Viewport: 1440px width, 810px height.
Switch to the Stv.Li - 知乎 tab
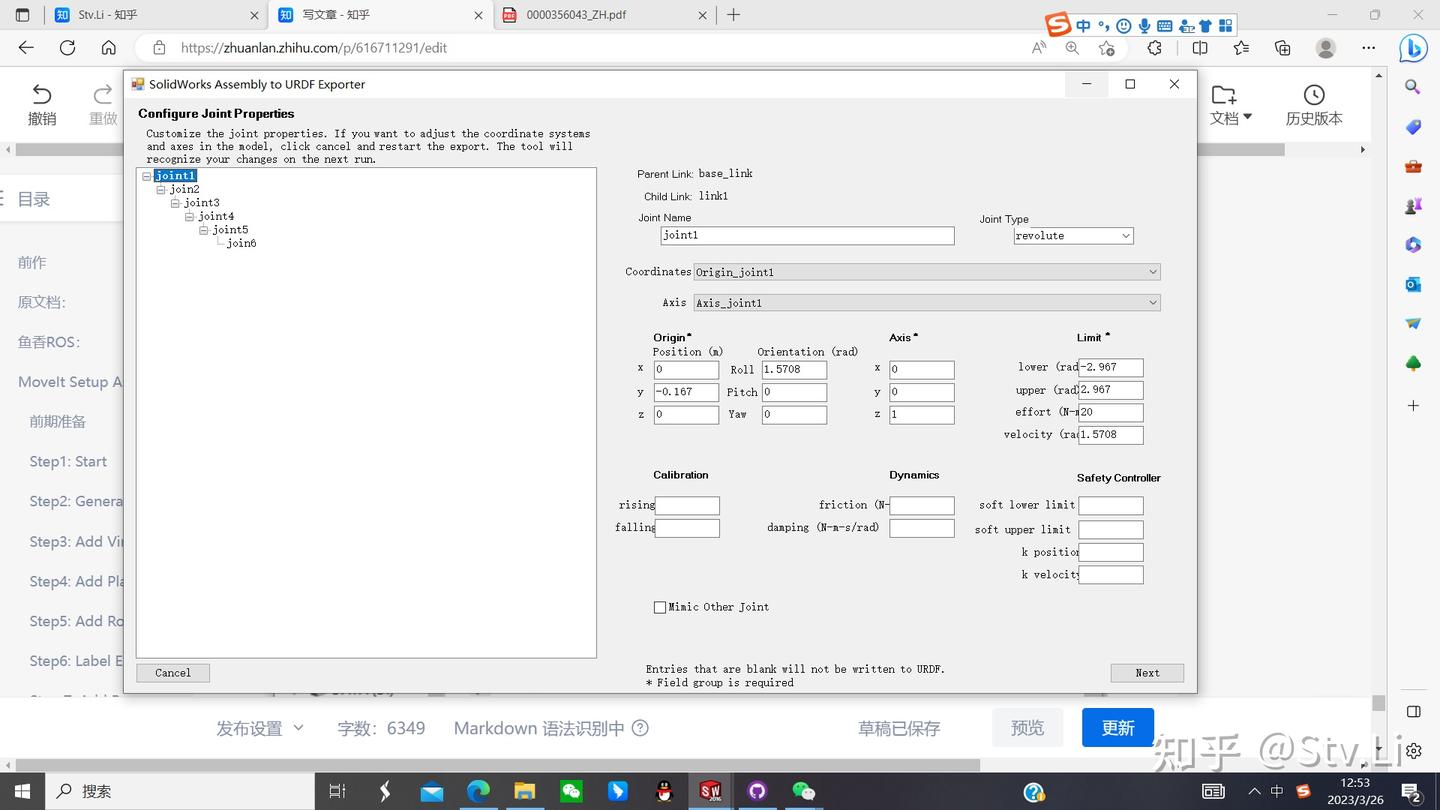click(x=155, y=15)
